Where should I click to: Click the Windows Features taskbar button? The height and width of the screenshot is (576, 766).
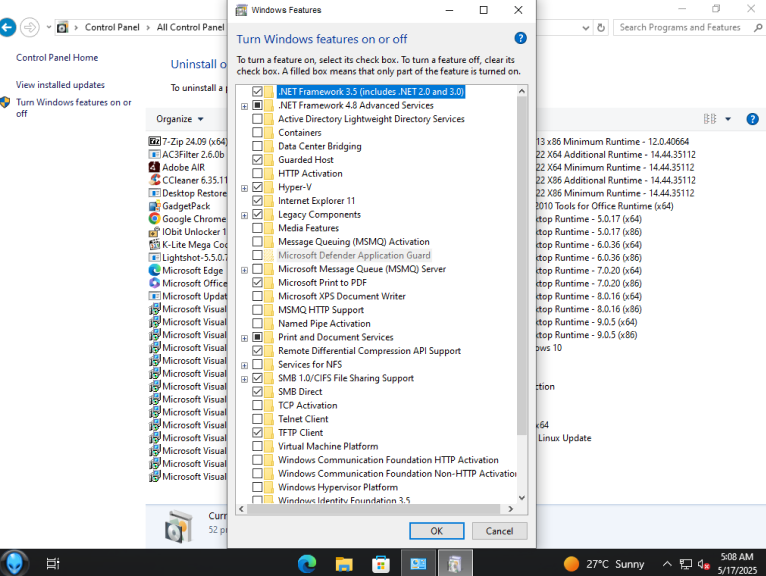[455, 563]
